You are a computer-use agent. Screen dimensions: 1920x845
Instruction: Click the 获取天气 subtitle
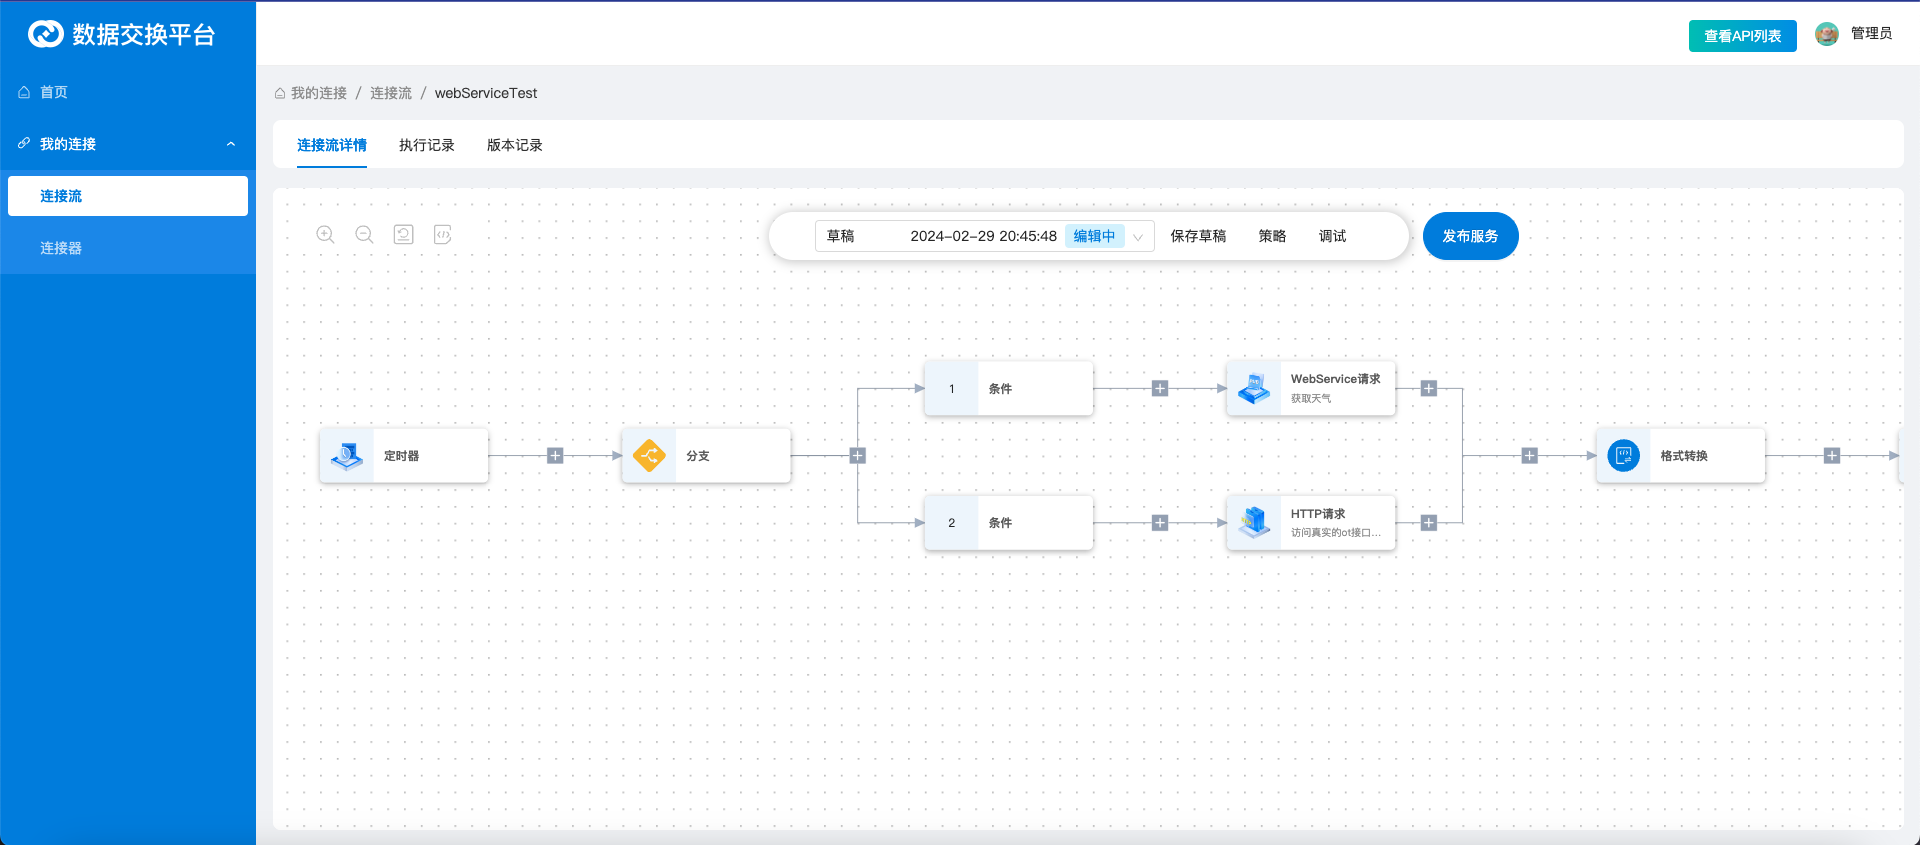(x=1311, y=398)
